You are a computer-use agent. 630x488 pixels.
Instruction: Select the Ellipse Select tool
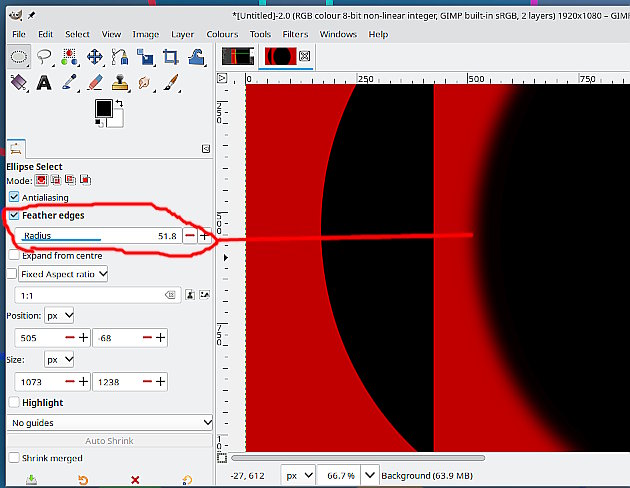(19, 57)
